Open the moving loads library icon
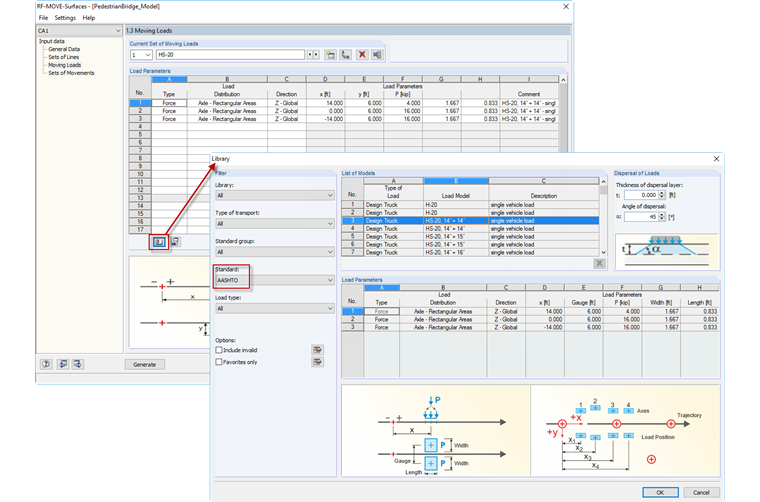 [159, 241]
